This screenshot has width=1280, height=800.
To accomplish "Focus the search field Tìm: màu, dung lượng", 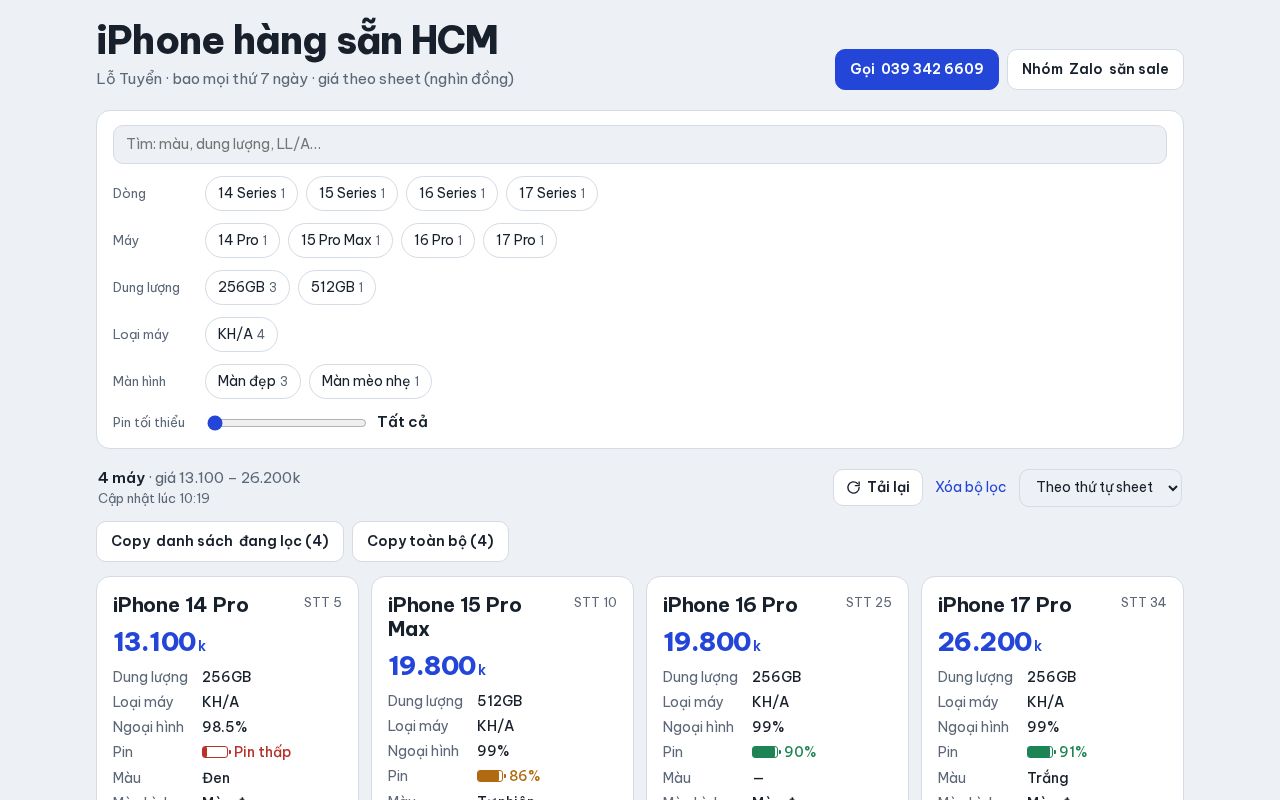I will [x=640, y=144].
